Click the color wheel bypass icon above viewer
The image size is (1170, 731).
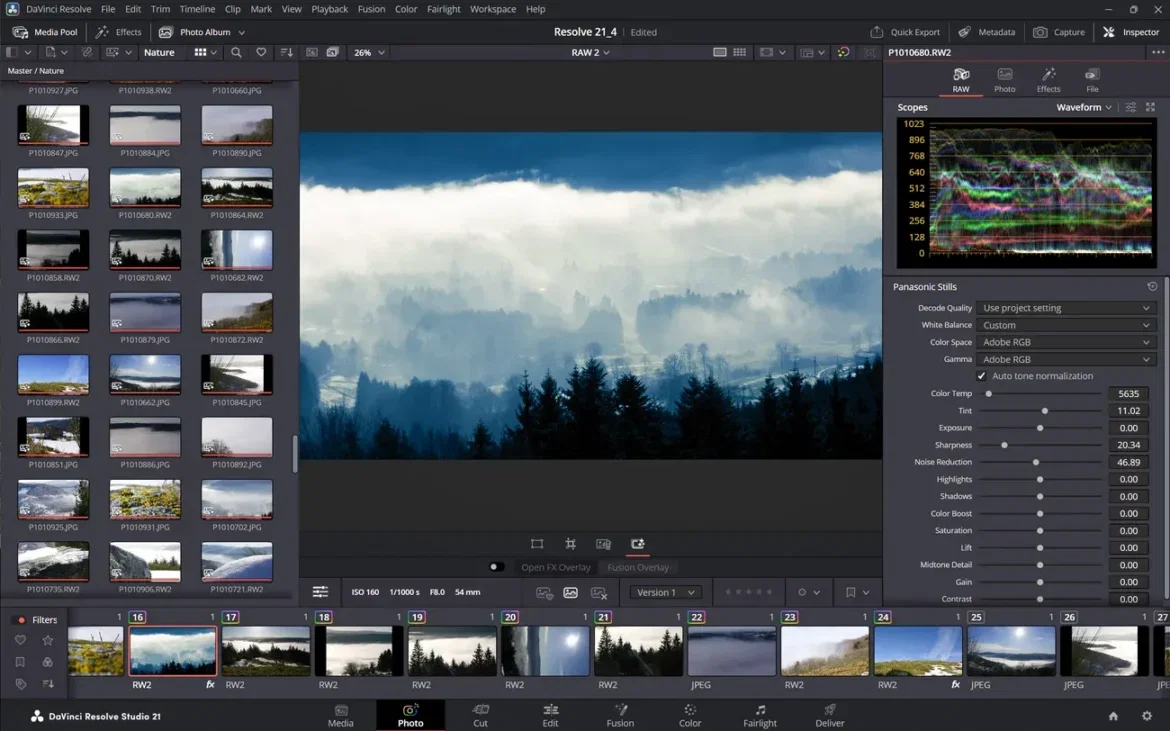click(843, 52)
